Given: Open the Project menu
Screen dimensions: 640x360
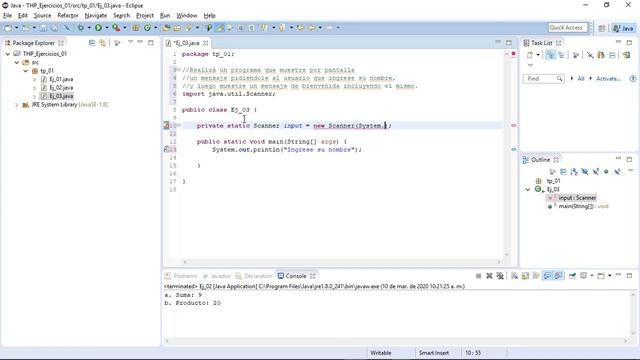Looking at the screenshot, I should (x=145, y=16).
